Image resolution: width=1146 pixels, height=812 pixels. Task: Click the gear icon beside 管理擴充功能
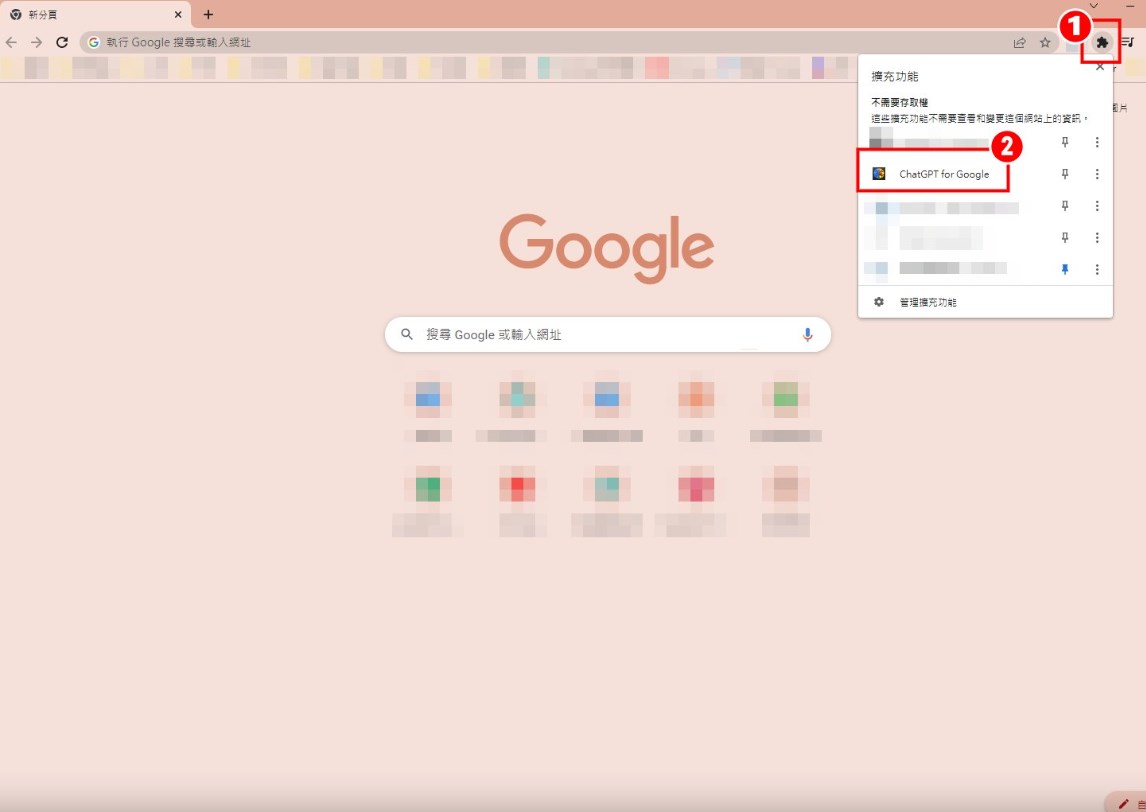click(x=879, y=302)
